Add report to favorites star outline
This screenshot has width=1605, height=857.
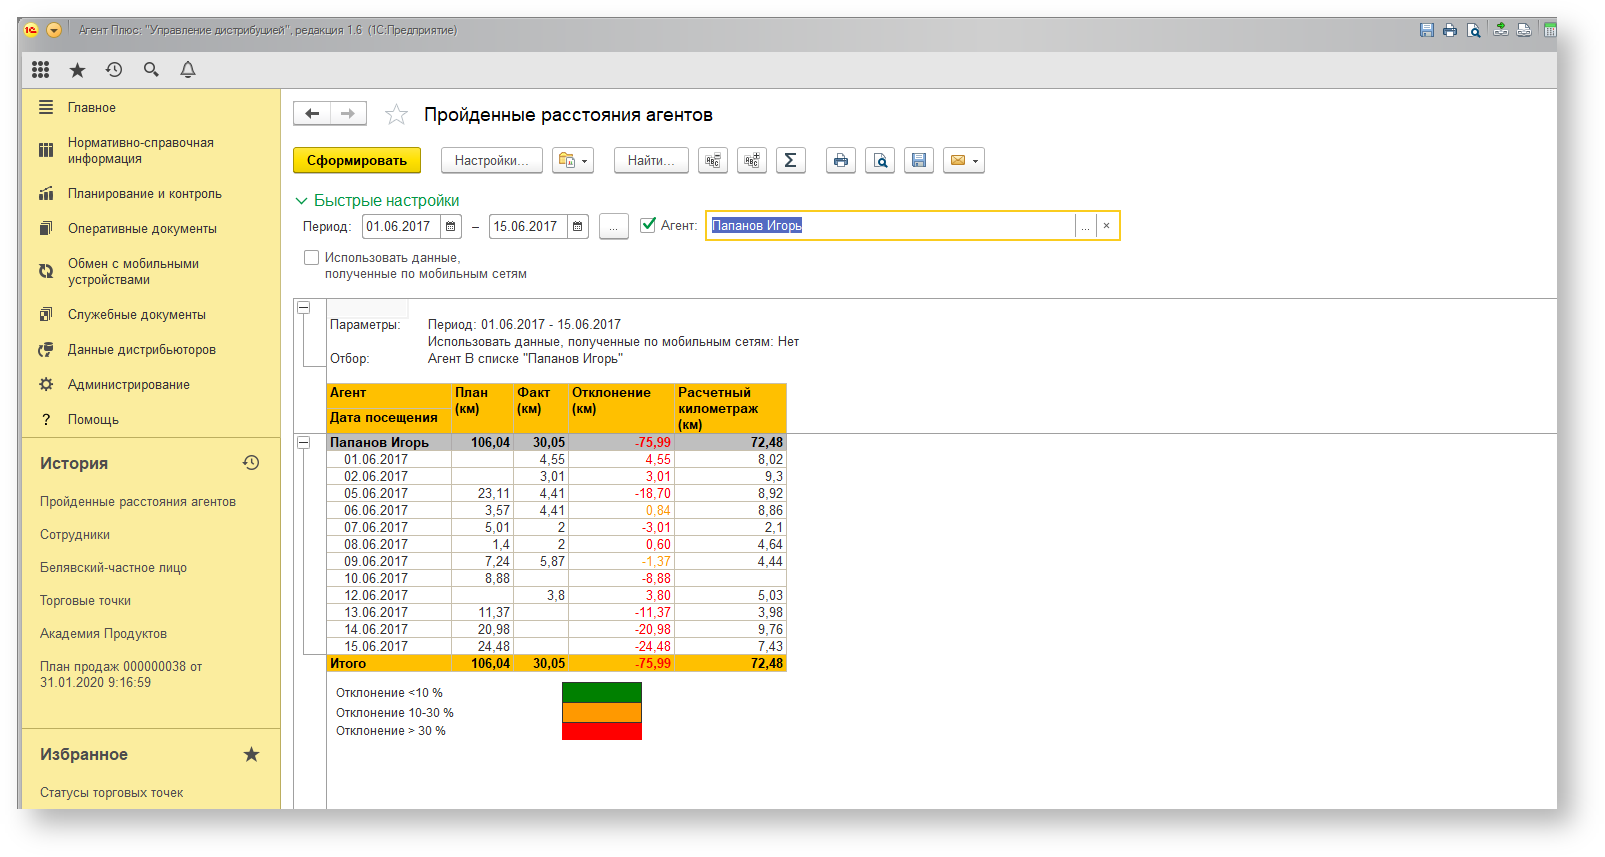point(396,115)
